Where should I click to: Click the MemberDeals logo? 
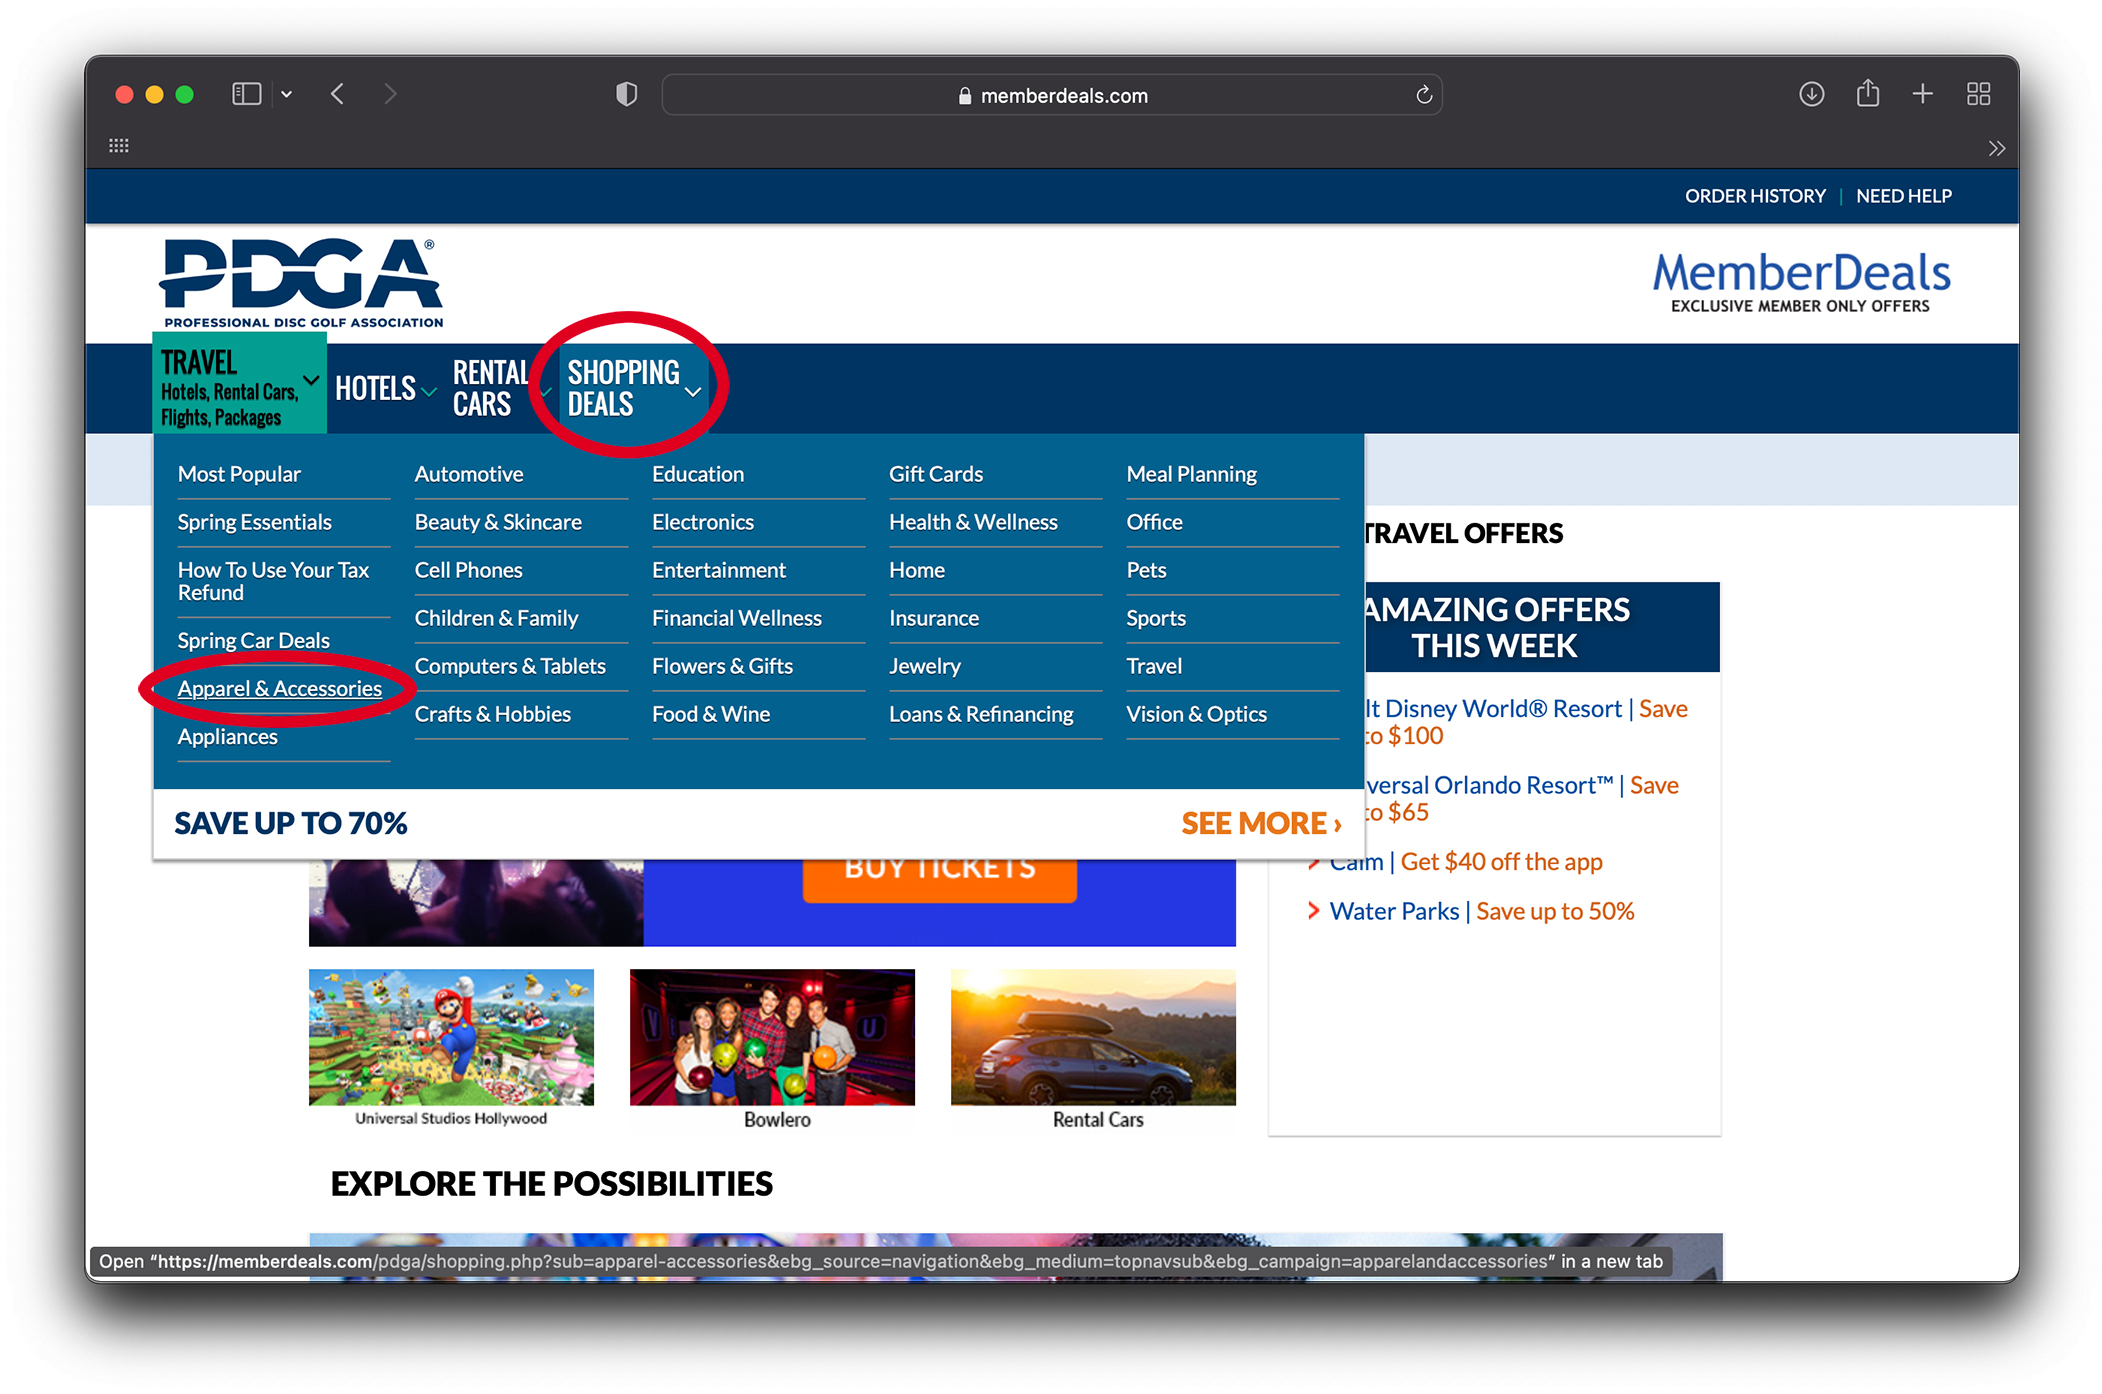(1801, 282)
